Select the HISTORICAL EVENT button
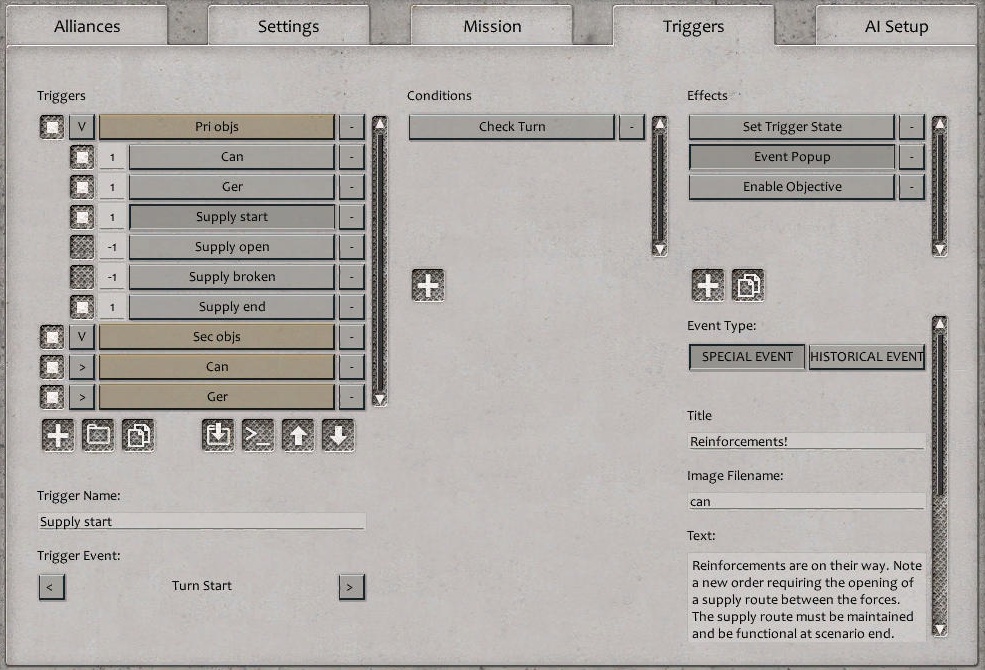 [866, 356]
